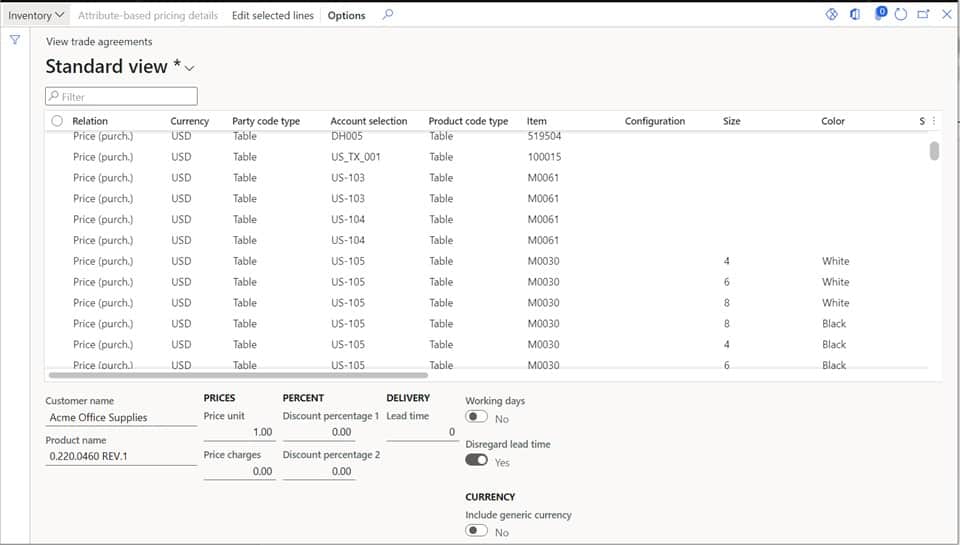Select the size 8 Black row's color
Viewport: 960px width, 545px height.
tap(834, 323)
